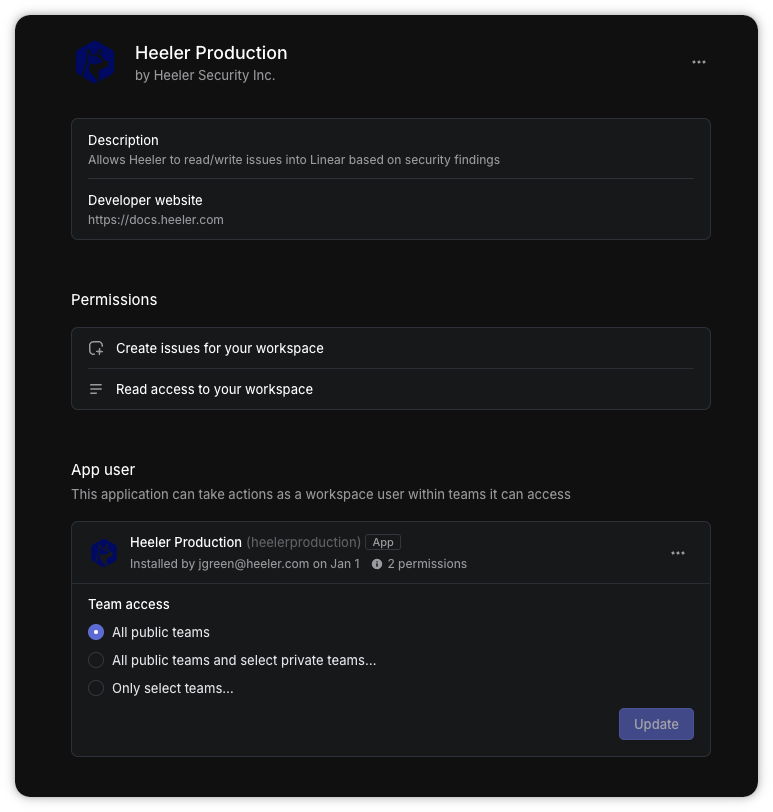The image size is (773, 812).
Task: Click the Installed by jgreen@heeler.com text
Action: (244, 564)
